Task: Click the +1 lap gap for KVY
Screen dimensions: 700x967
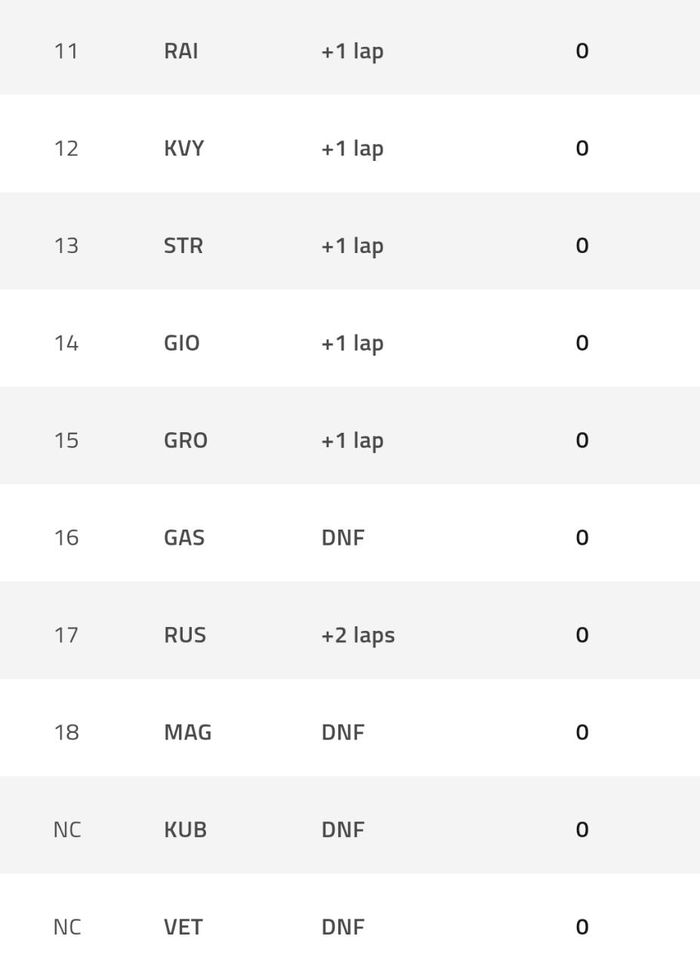Action: click(x=352, y=148)
